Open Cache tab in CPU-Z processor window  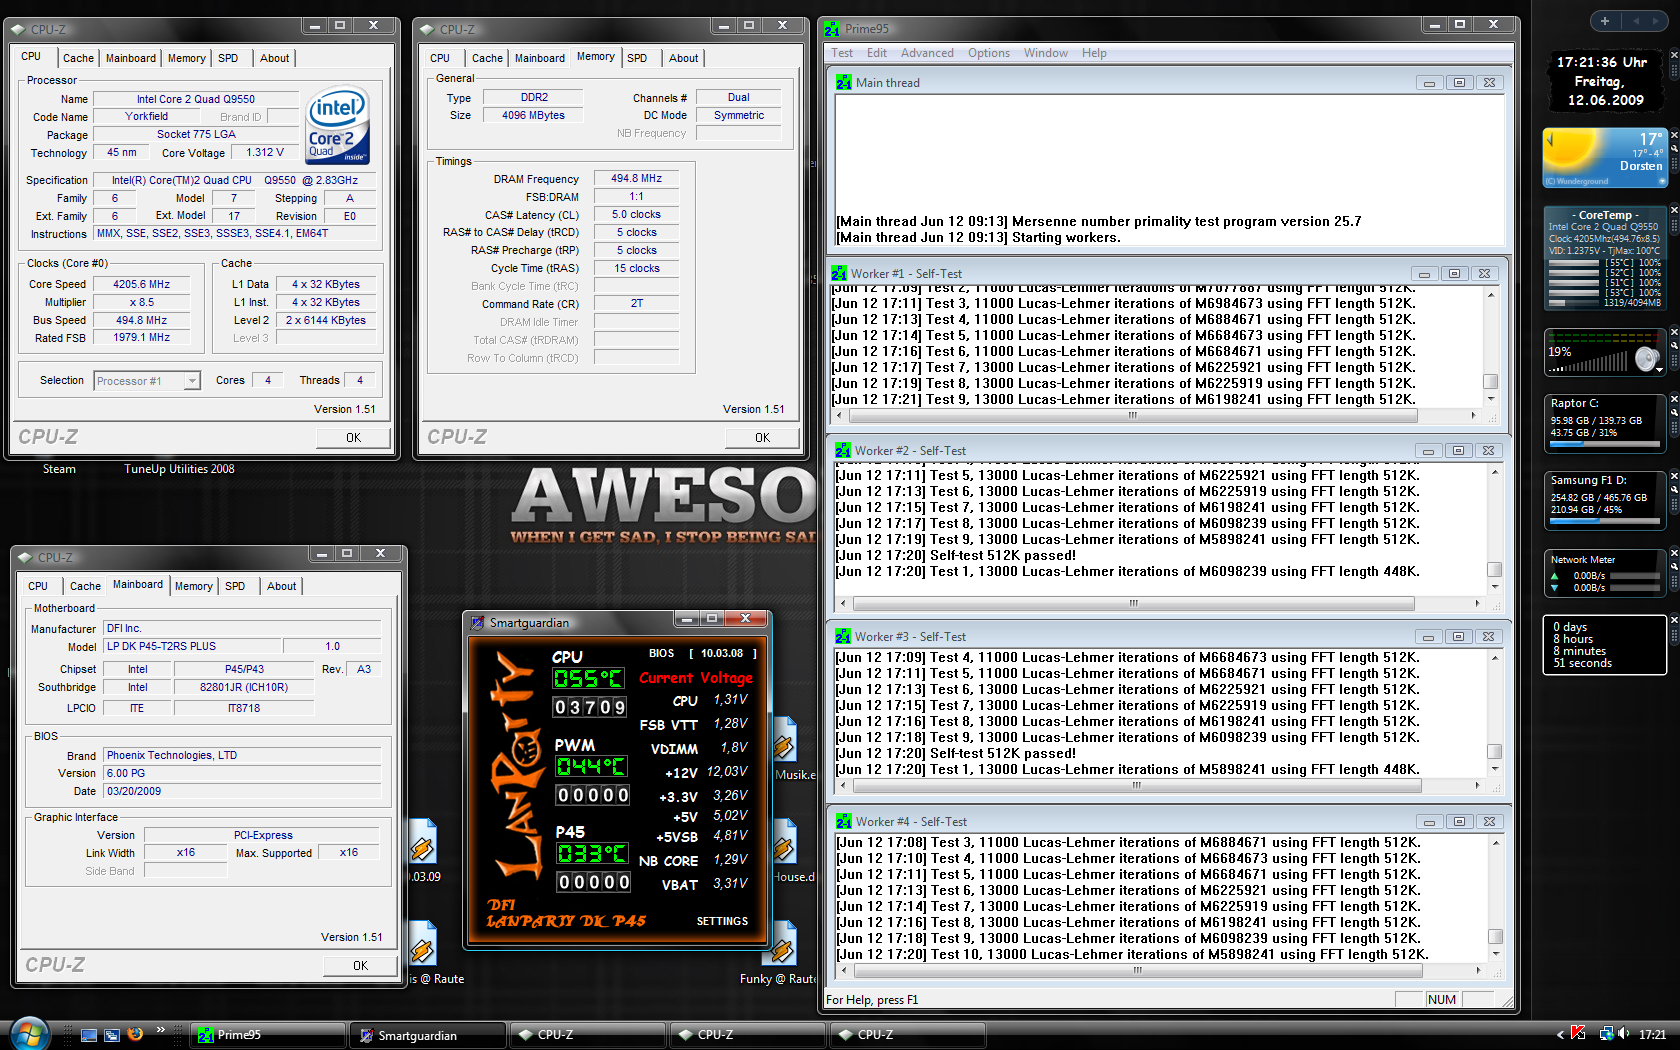tap(78, 58)
